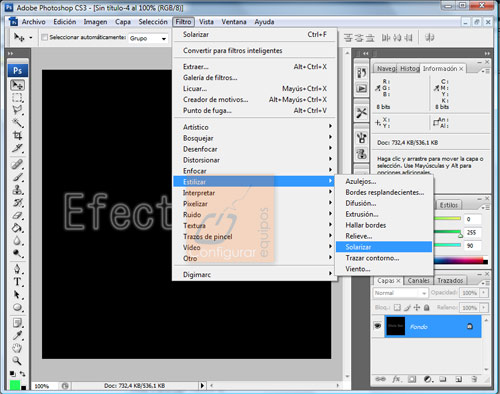Viewport: 500px width, 394px height.
Task: Open the Normal blend mode dropdown
Action: tap(400, 293)
